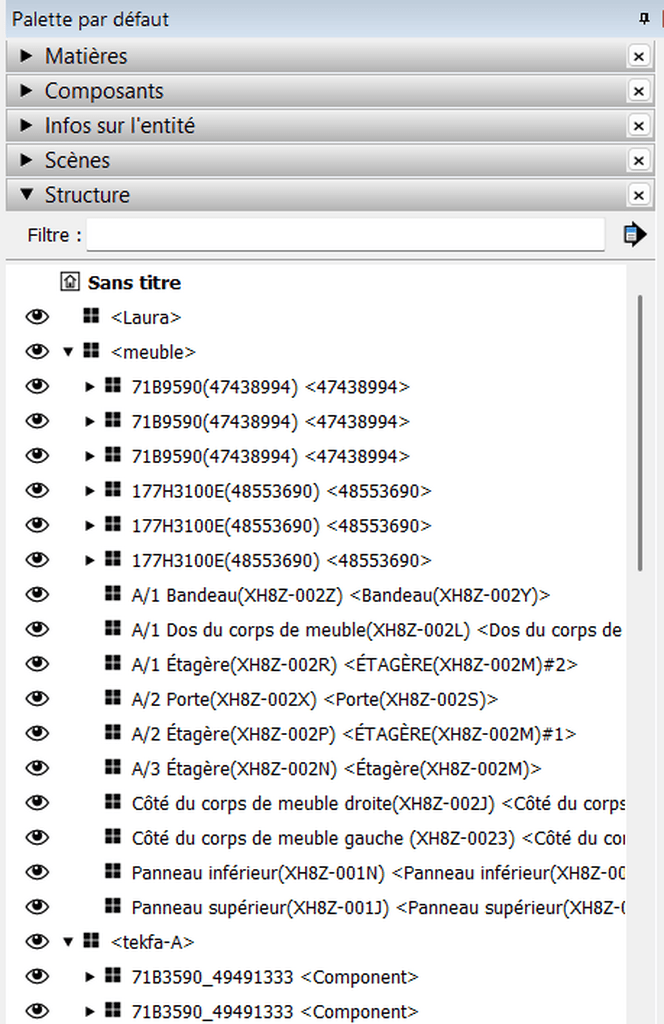Open the Infos sur l'entité panel
The image size is (664, 1024).
[27, 126]
